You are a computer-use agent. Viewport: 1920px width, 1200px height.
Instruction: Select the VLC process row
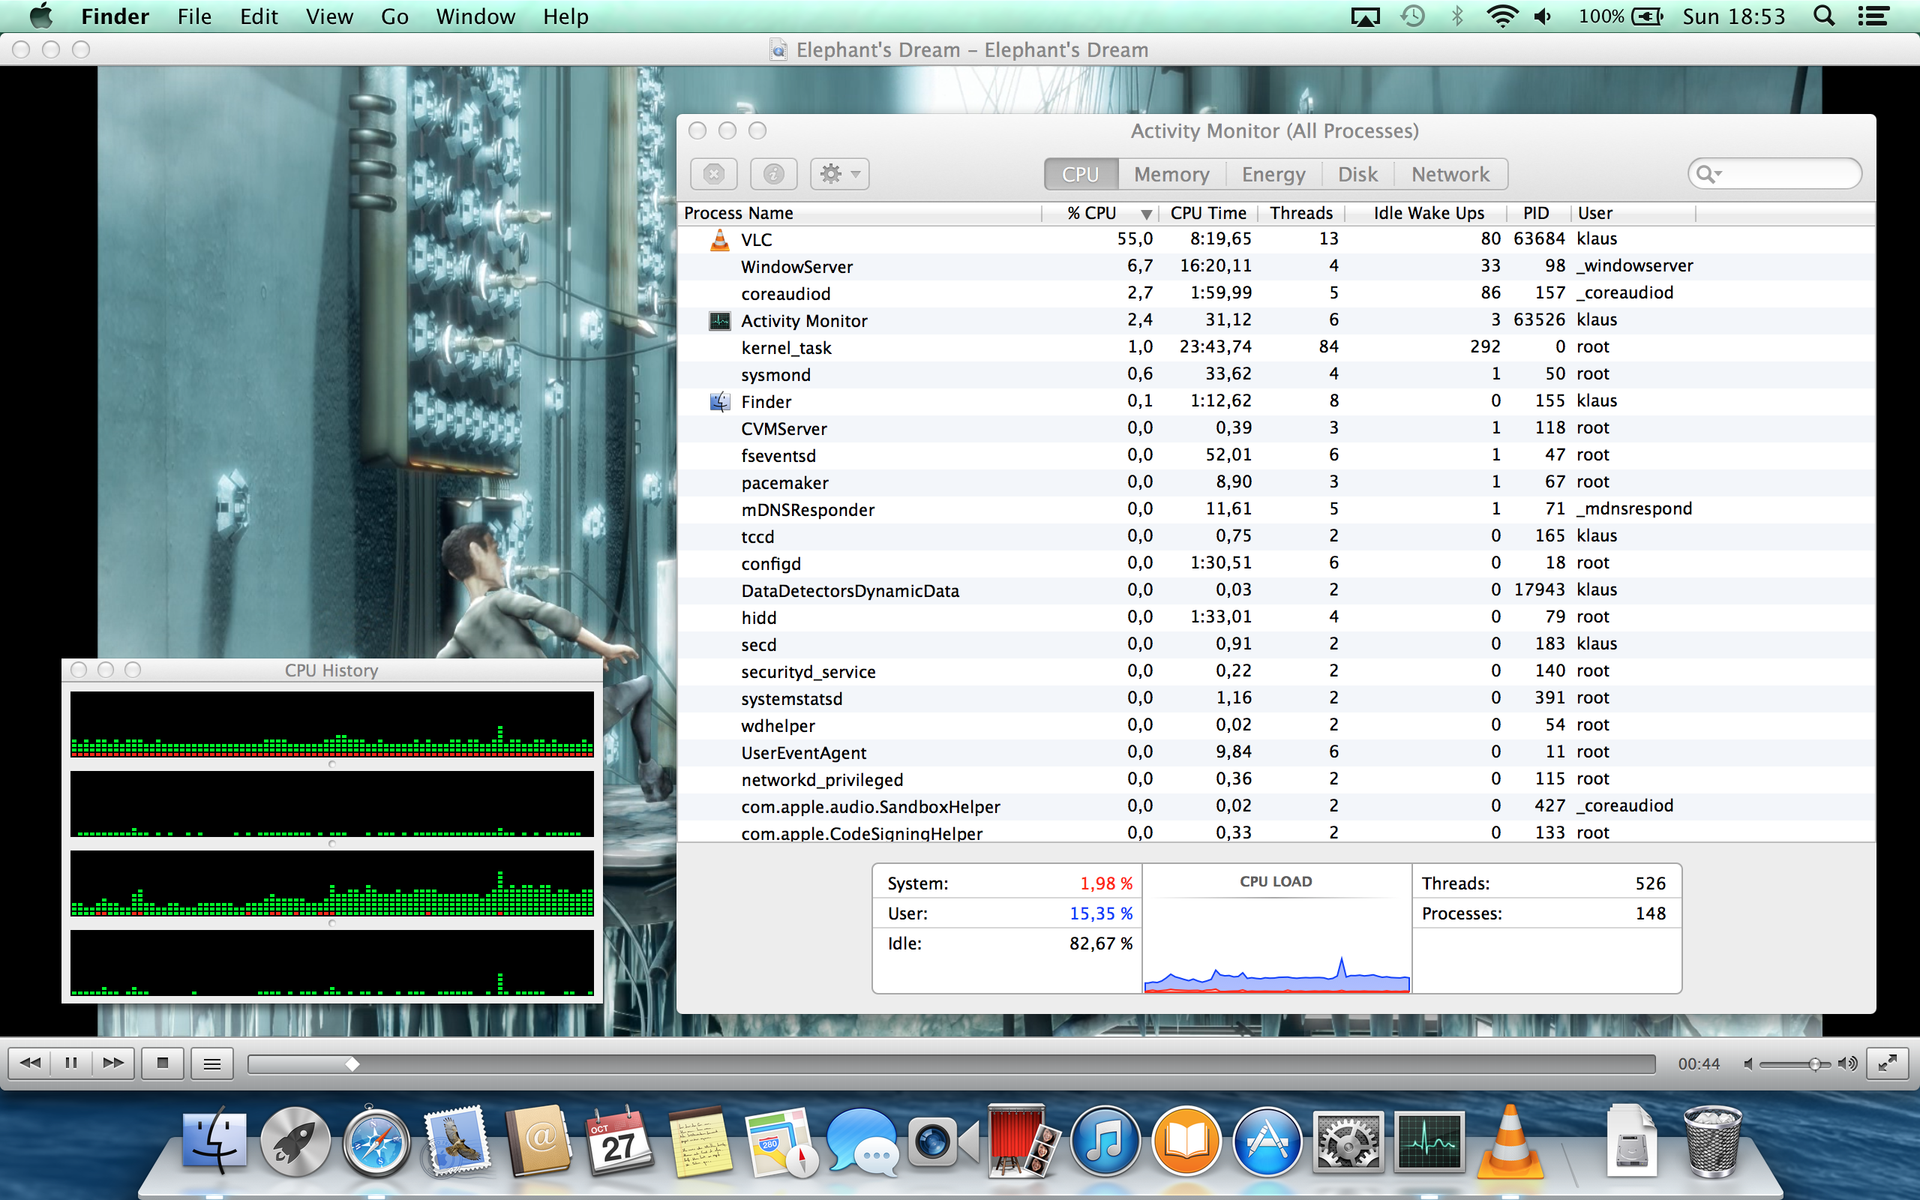click(1276, 239)
